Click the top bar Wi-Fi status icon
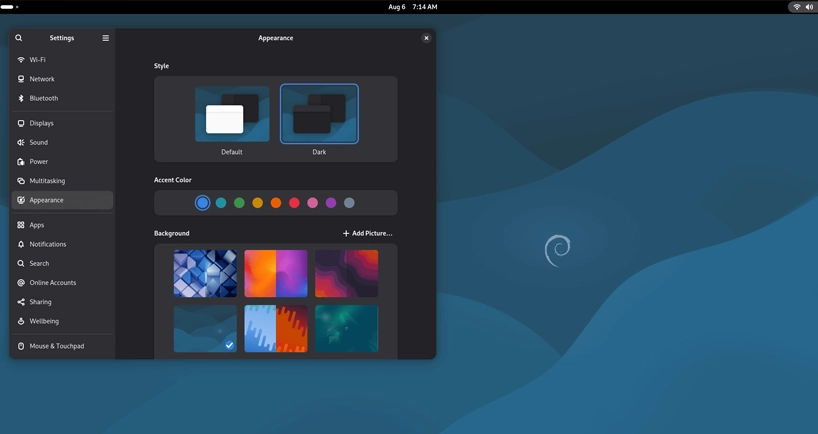This screenshot has height=434, width=818. point(797,7)
